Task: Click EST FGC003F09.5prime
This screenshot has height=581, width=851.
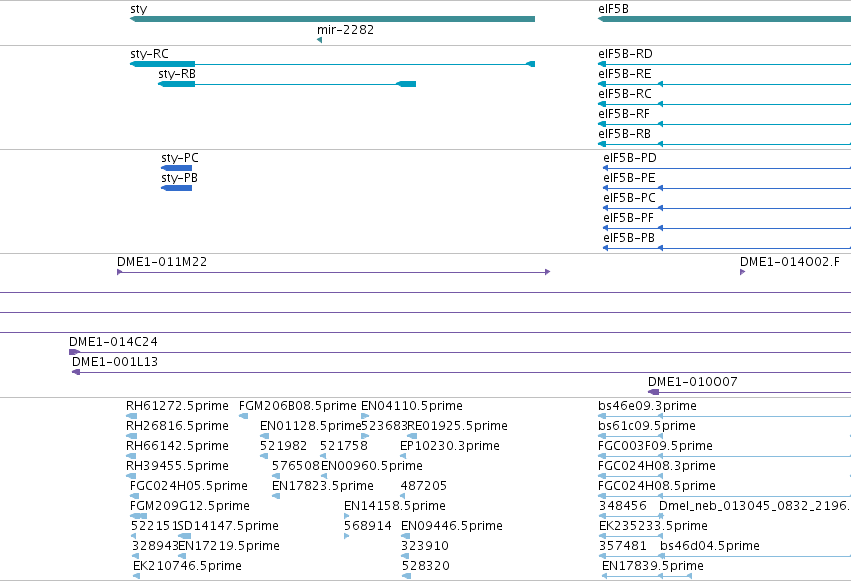Action: 655,446
